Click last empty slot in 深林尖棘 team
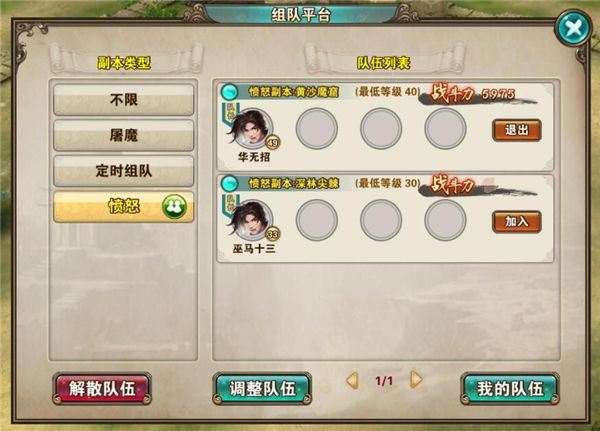 click(445, 220)
